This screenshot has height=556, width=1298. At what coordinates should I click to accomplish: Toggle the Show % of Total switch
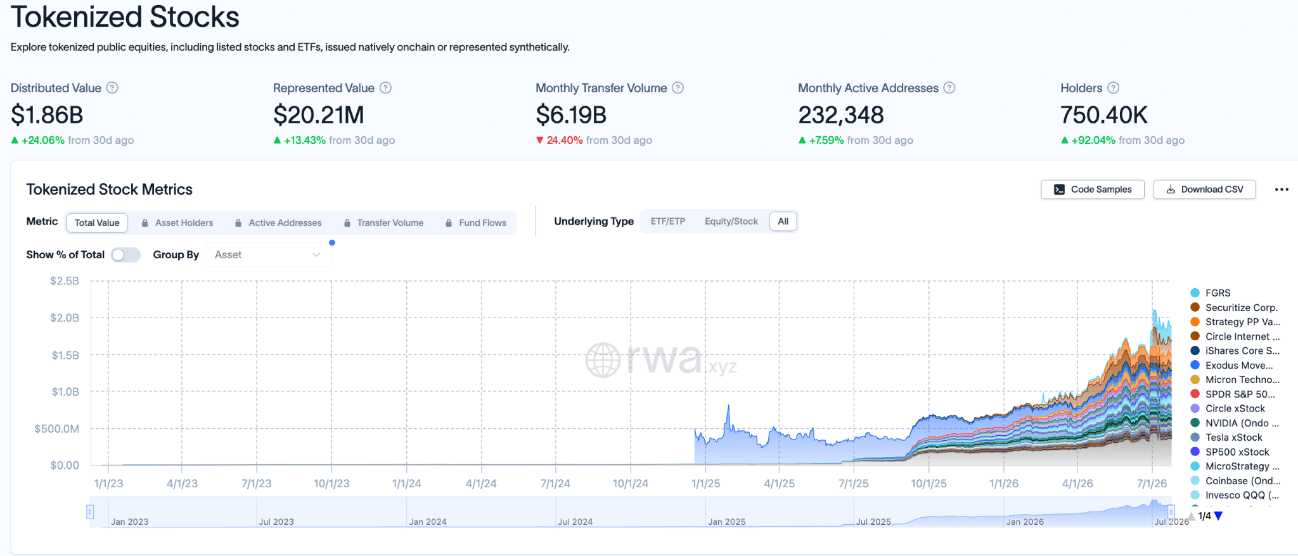tap(125, 255)
